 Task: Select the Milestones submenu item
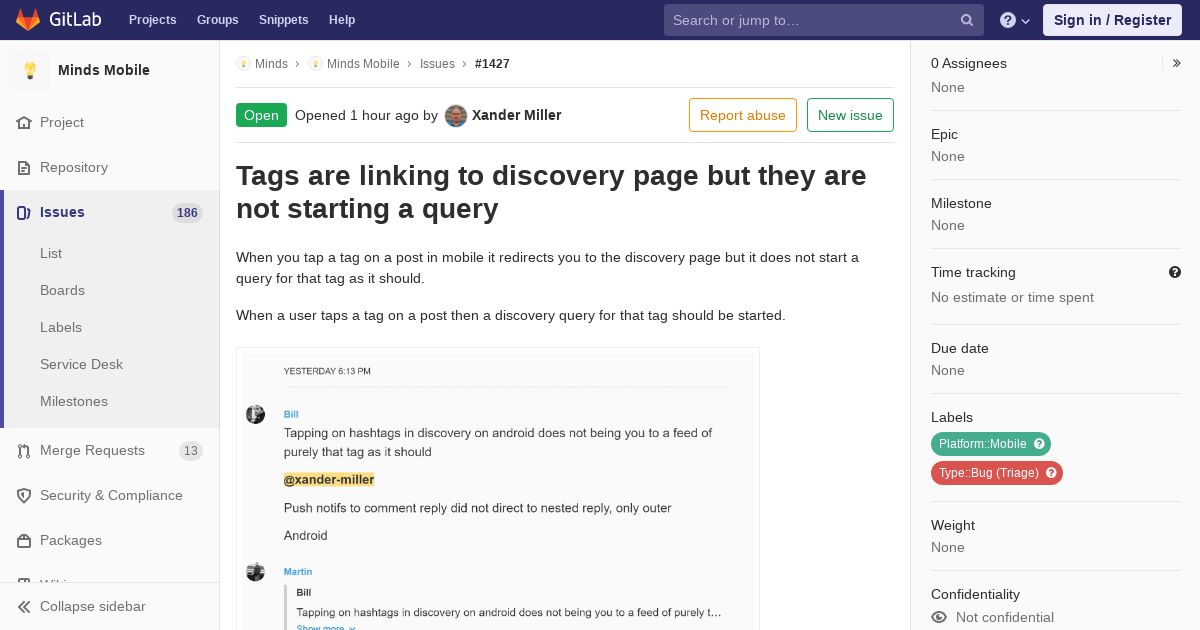pyautogui.click(x=74, y=401)
